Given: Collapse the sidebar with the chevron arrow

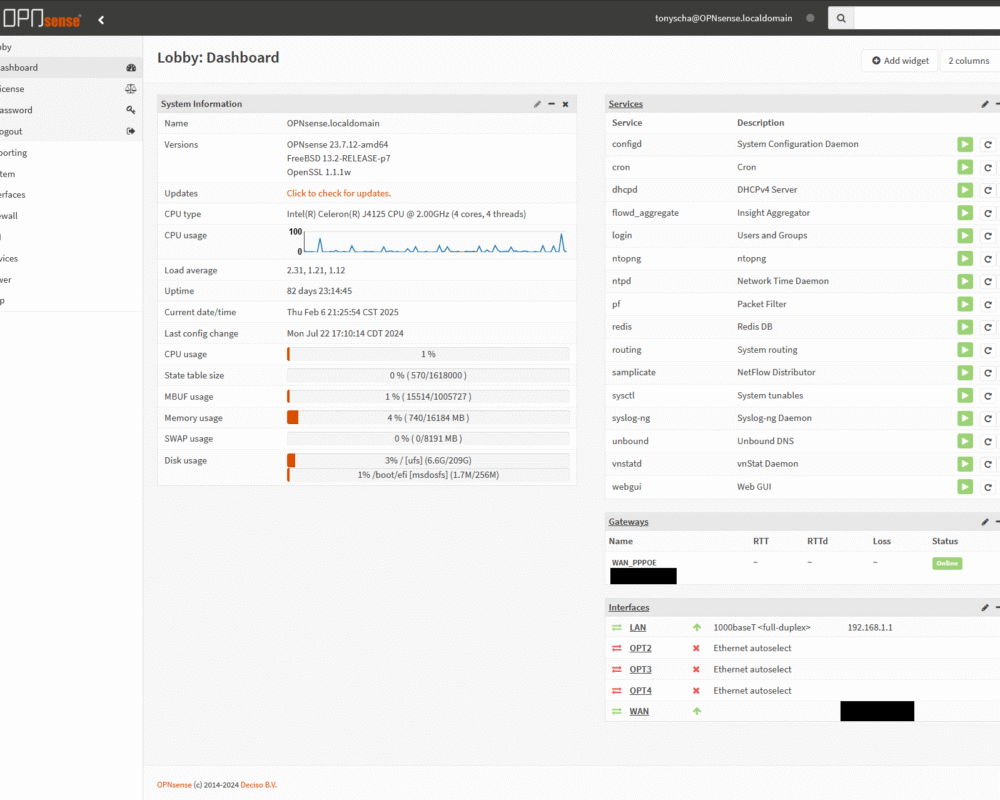Looking at the screenshot, I should click(x=101, y=20).
